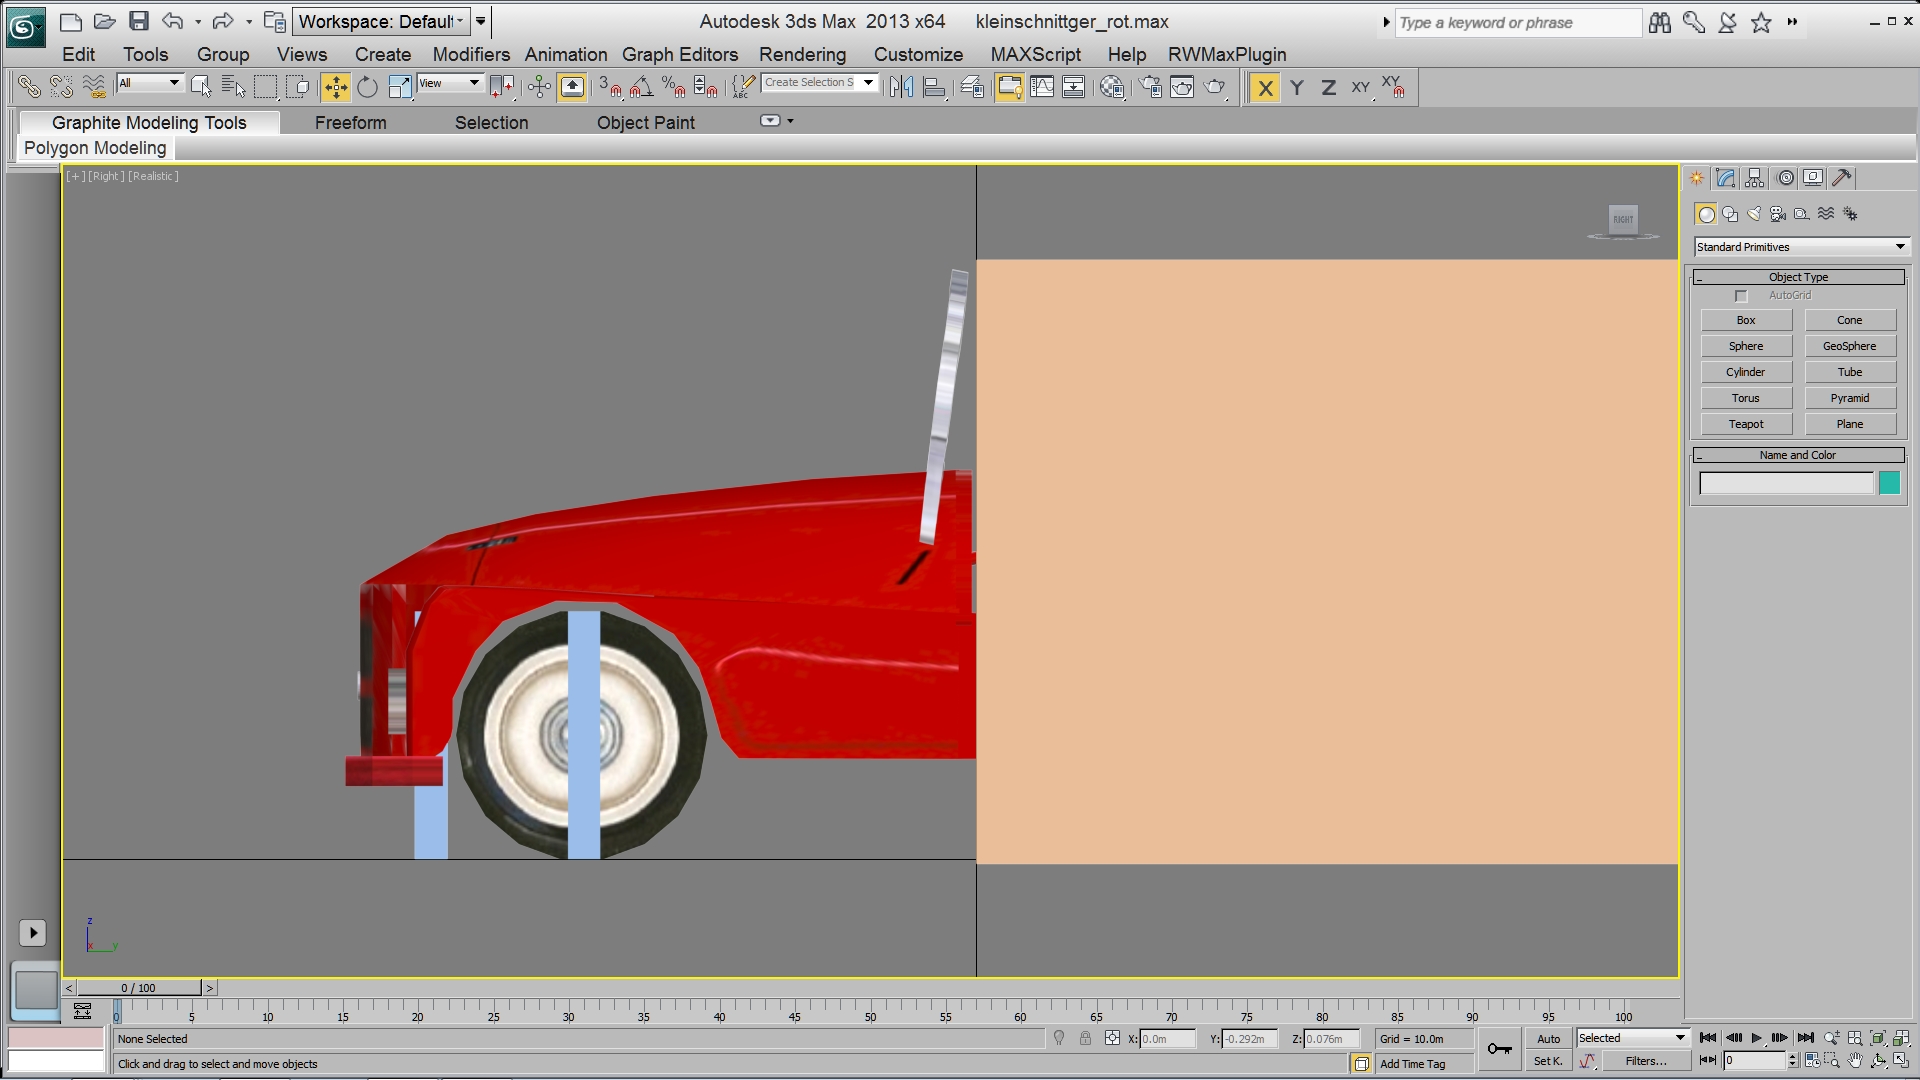Open the Modifiers menu
The width and height of the screenshot is (1920, 1080).
click(470, 55)
